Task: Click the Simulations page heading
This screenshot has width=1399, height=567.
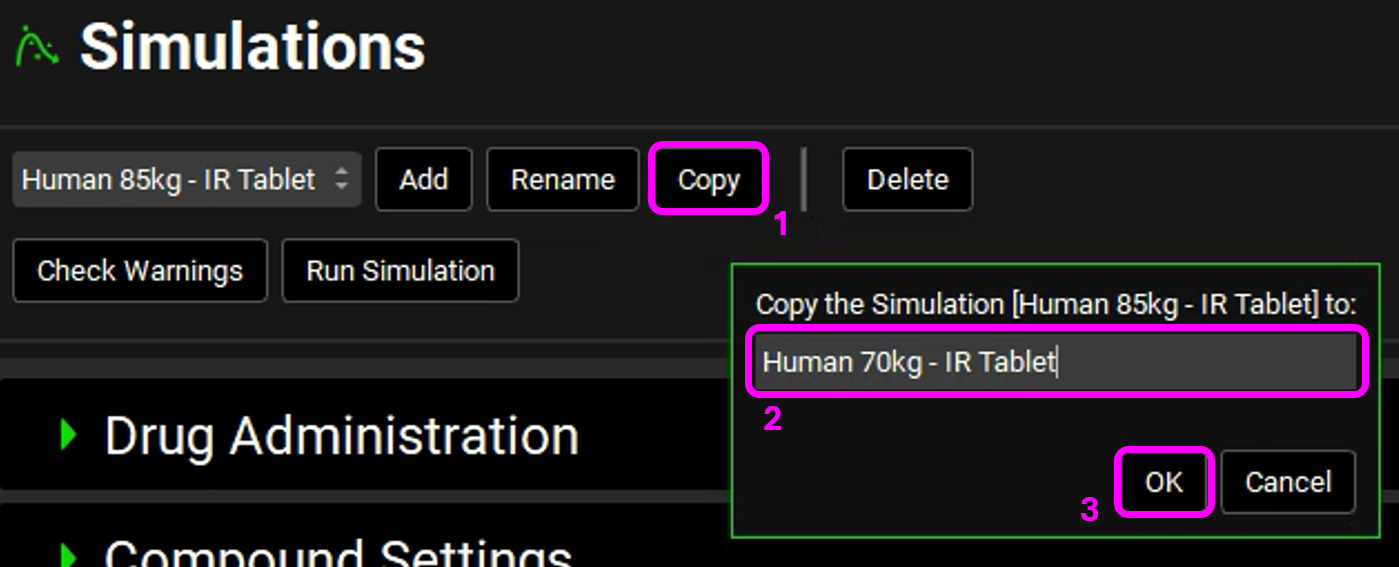Action: pyautogui.click(x=252, y=47)
